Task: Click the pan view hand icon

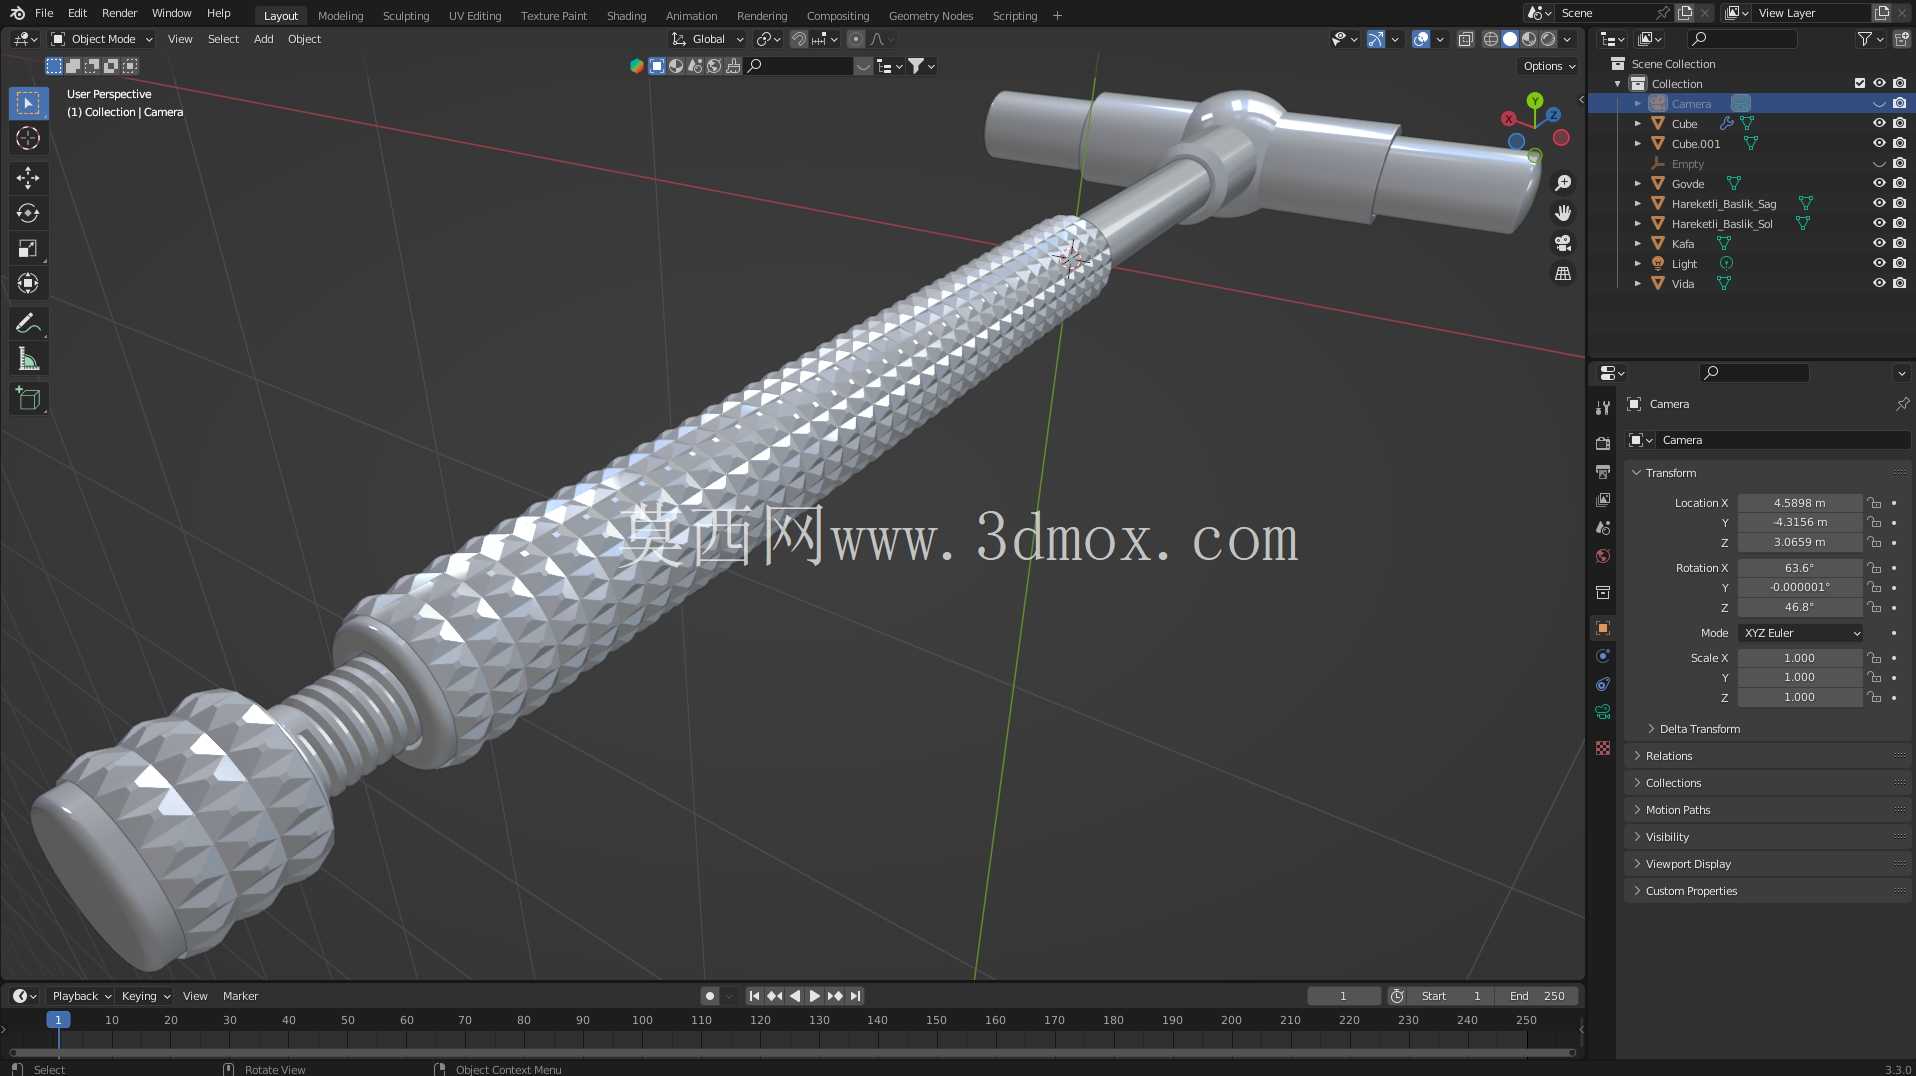Action: coord(1563,213)
